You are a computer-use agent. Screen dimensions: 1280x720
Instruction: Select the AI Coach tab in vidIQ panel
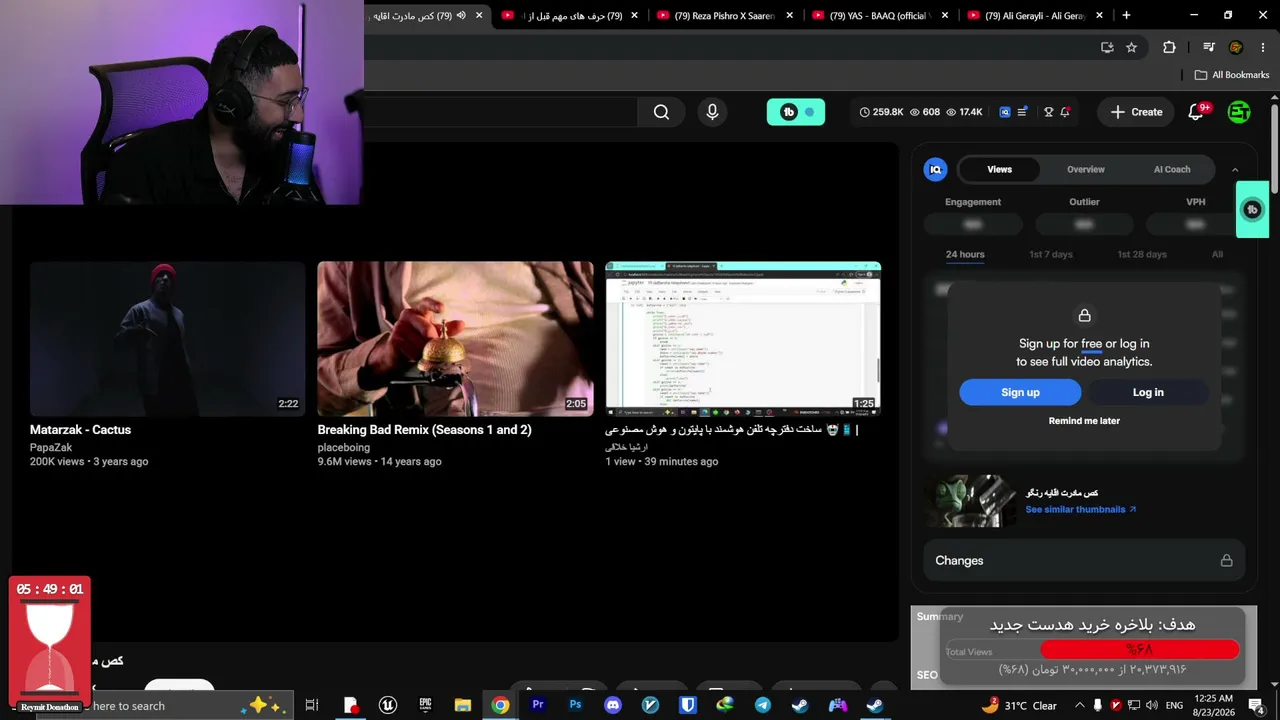(1172, 170)
